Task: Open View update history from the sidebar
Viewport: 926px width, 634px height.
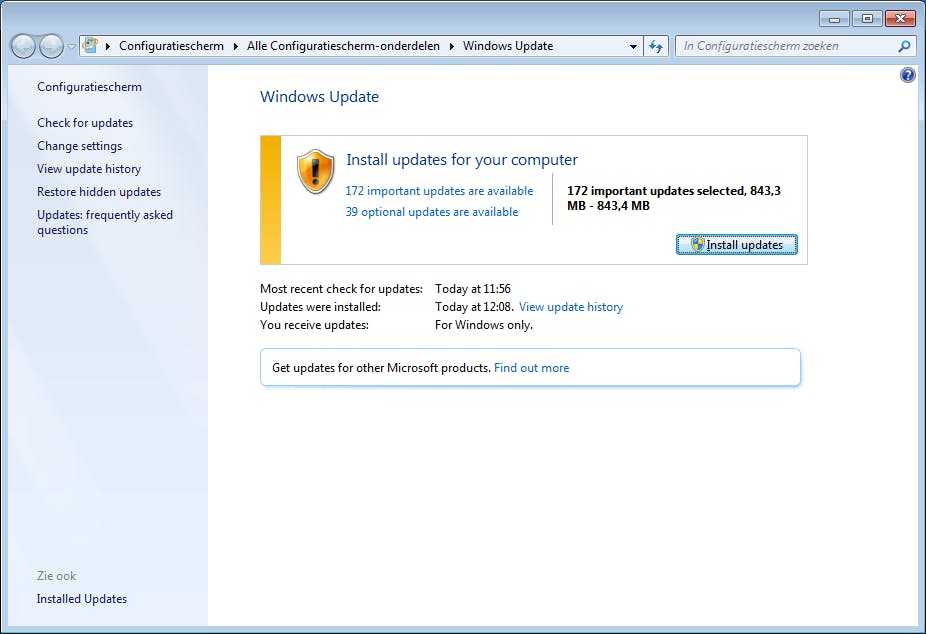Action: 88,168
